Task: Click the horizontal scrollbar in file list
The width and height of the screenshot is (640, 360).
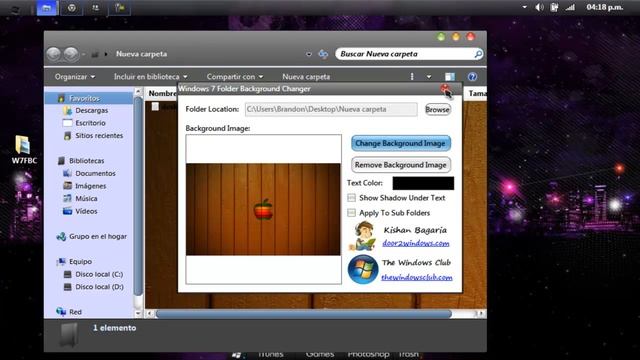Action: pos(304,314)
